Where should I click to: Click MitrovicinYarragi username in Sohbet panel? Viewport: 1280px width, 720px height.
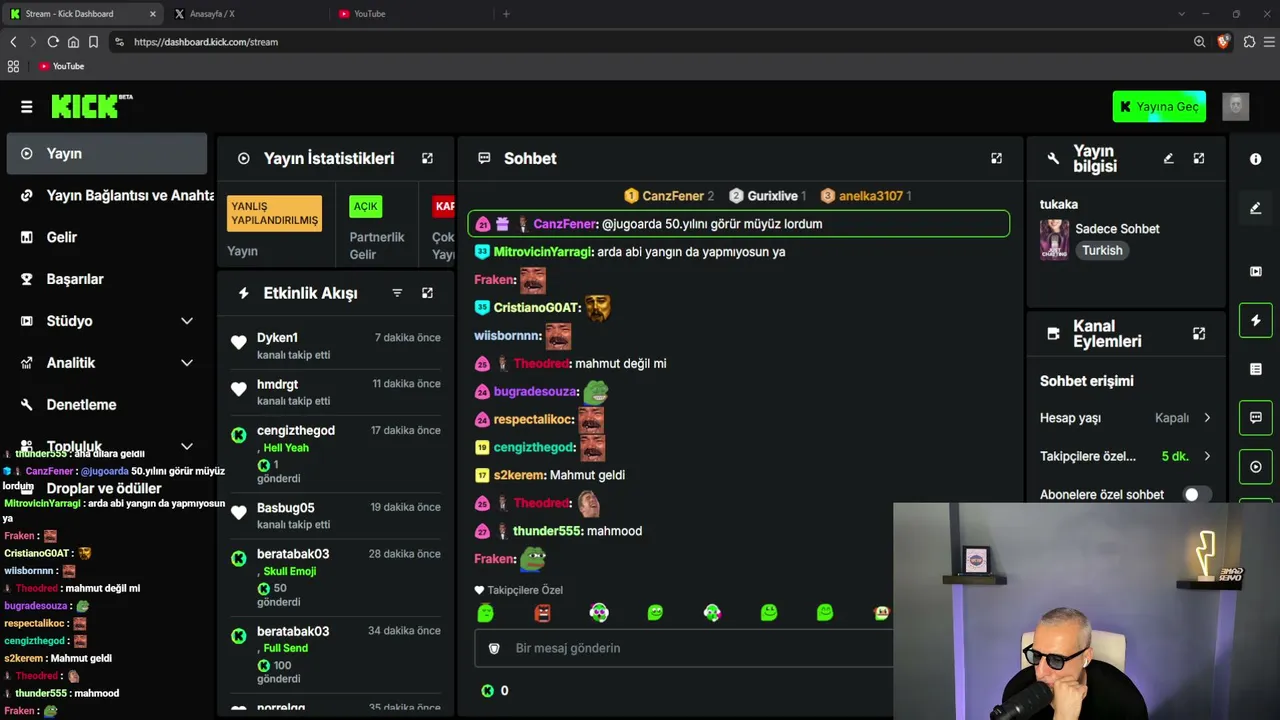[543, 252]
